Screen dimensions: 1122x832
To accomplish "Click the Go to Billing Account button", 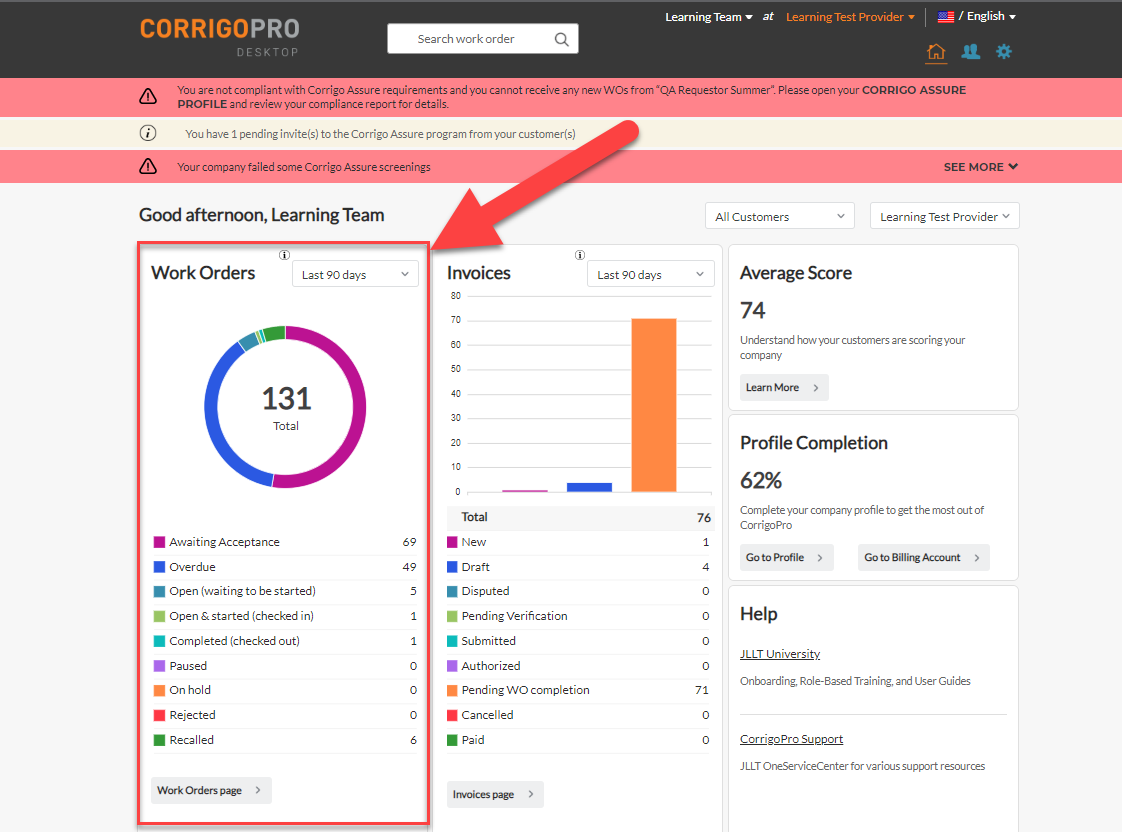I will [922, 558].
